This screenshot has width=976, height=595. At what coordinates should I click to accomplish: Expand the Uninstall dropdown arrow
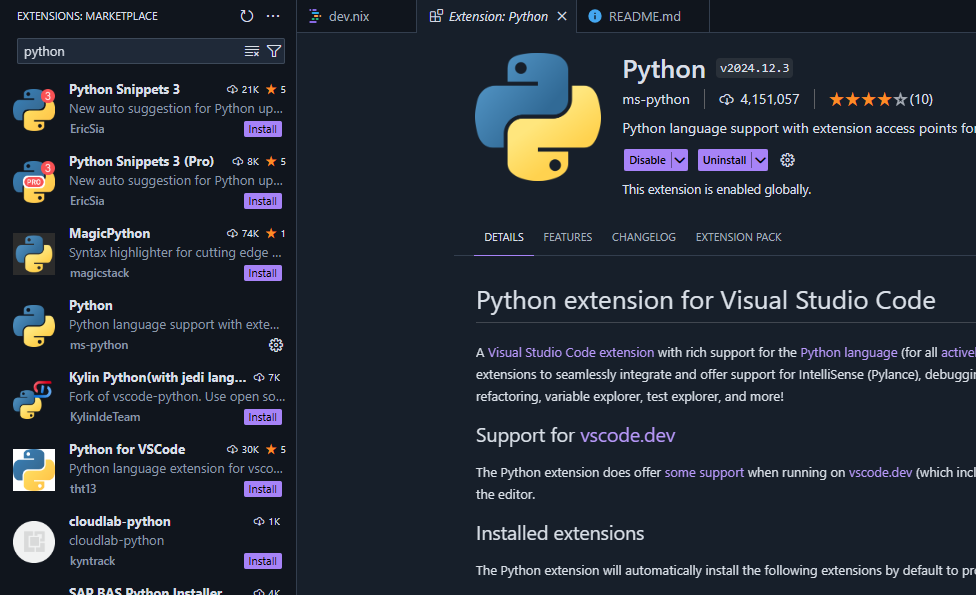pyautogui.click(x=760, y=160)
